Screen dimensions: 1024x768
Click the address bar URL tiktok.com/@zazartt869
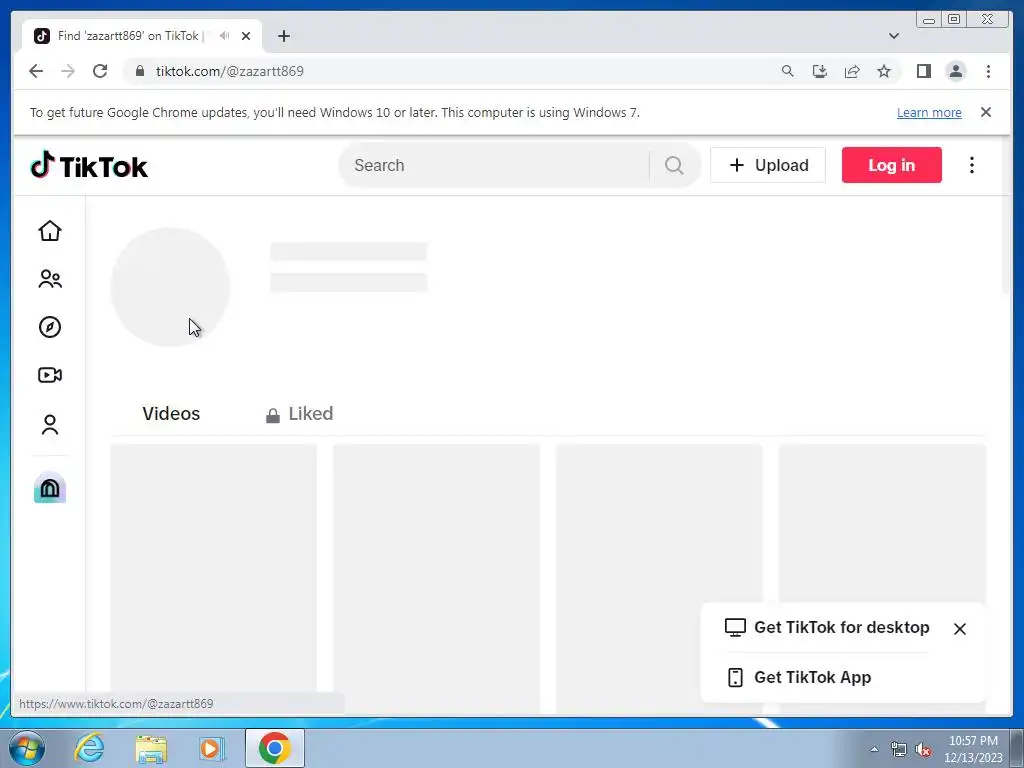point(230,71)
